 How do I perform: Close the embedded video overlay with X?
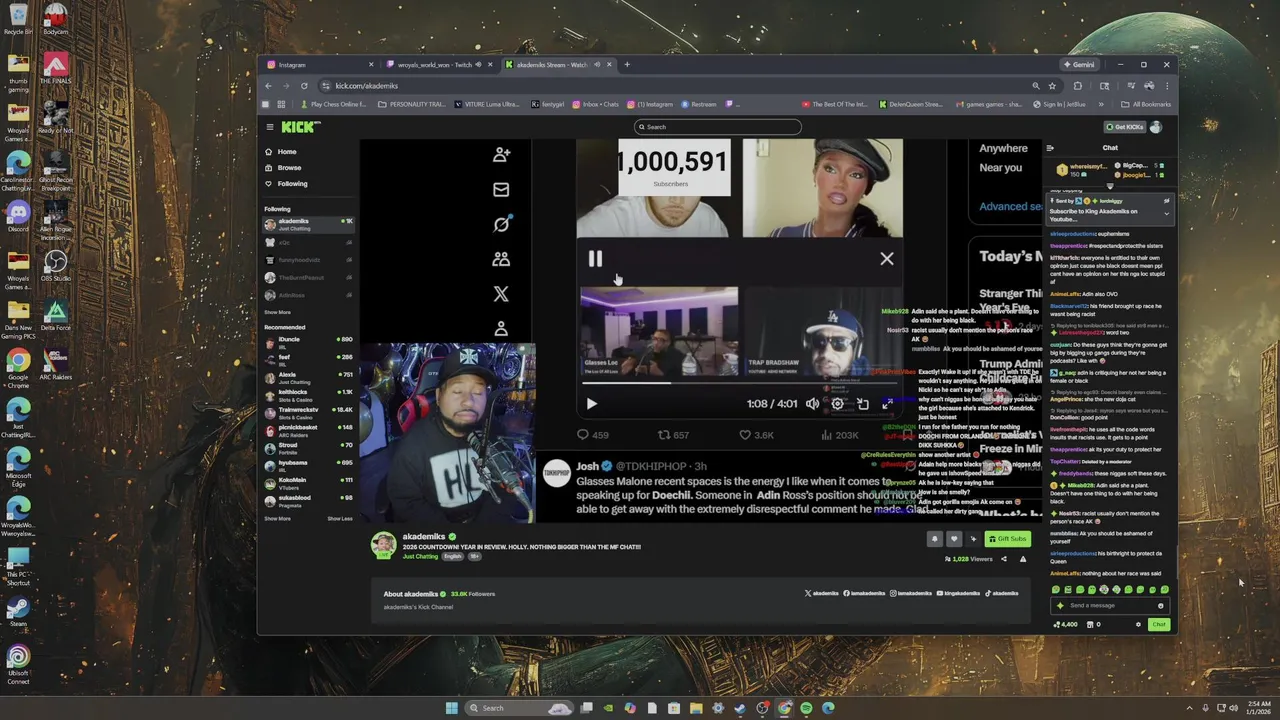tap(887, 259)
